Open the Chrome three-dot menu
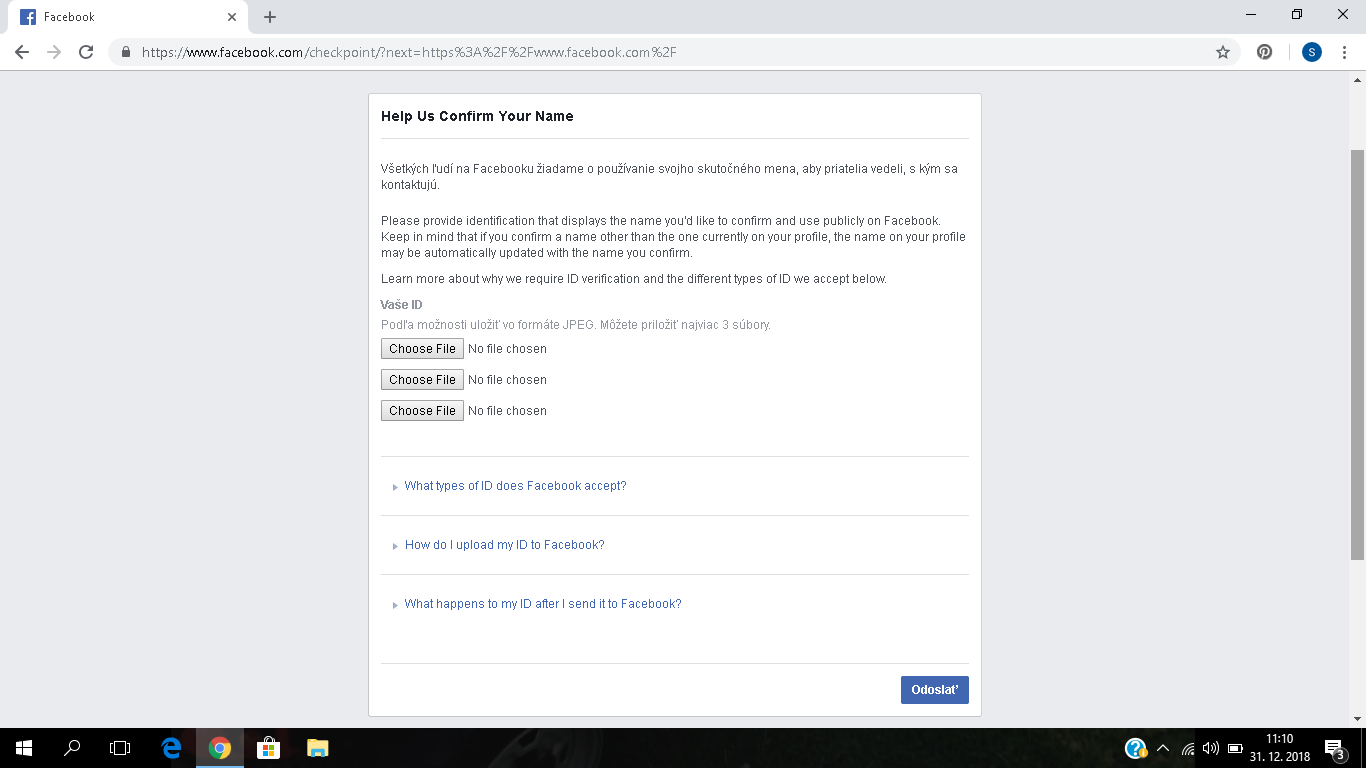 [1344, 52]
